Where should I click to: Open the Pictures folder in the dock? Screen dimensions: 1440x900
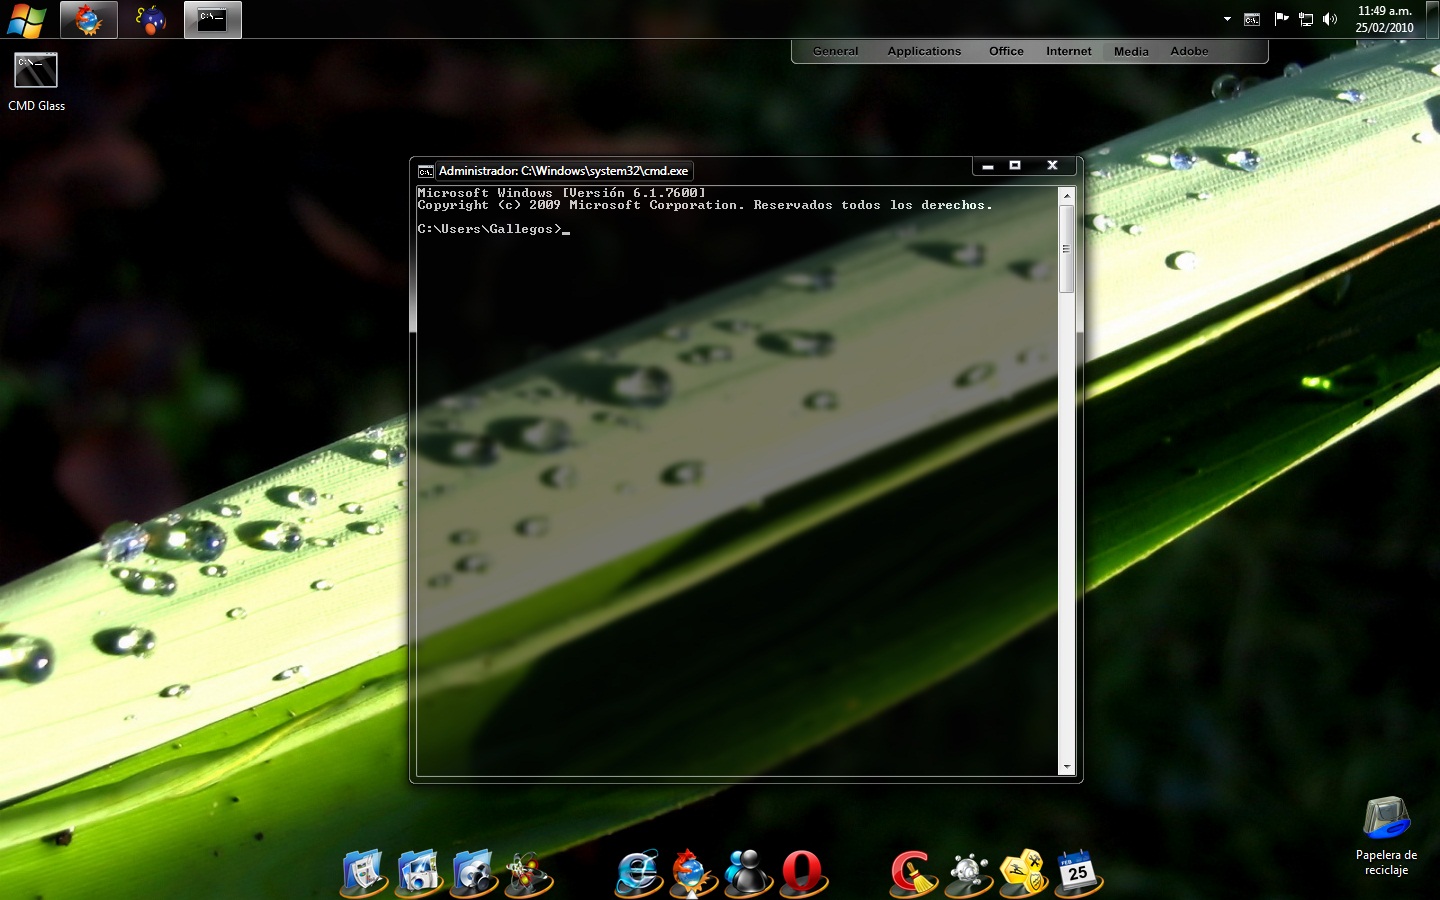(420, 873)
